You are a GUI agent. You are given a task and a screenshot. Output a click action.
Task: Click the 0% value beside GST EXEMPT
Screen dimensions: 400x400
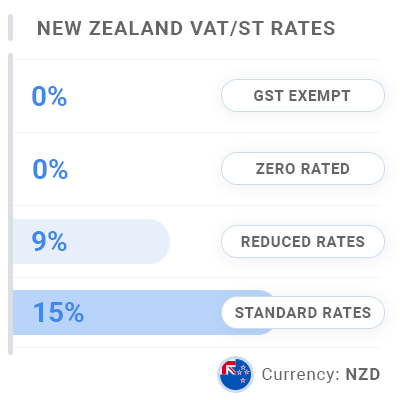[x=49, y=96]
